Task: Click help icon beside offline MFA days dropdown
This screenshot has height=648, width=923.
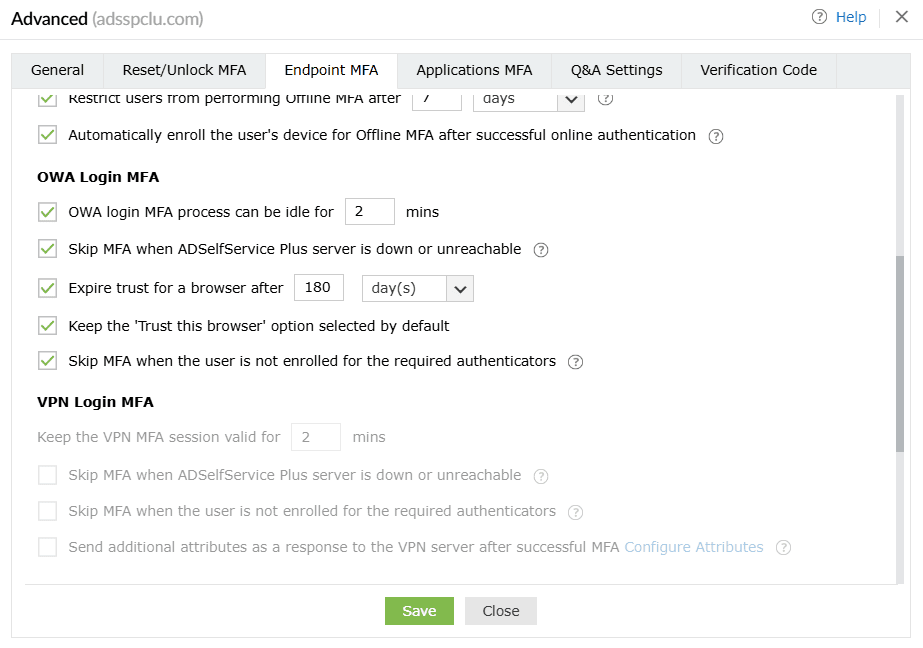Action: (x=604, y=99)
